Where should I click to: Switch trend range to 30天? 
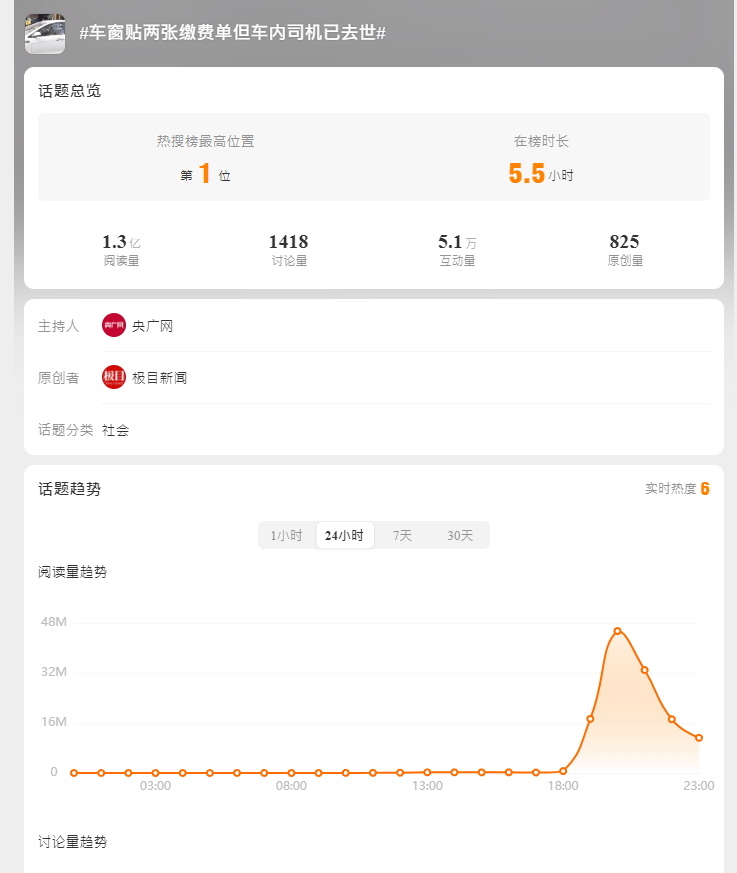[x=460, y=536]
